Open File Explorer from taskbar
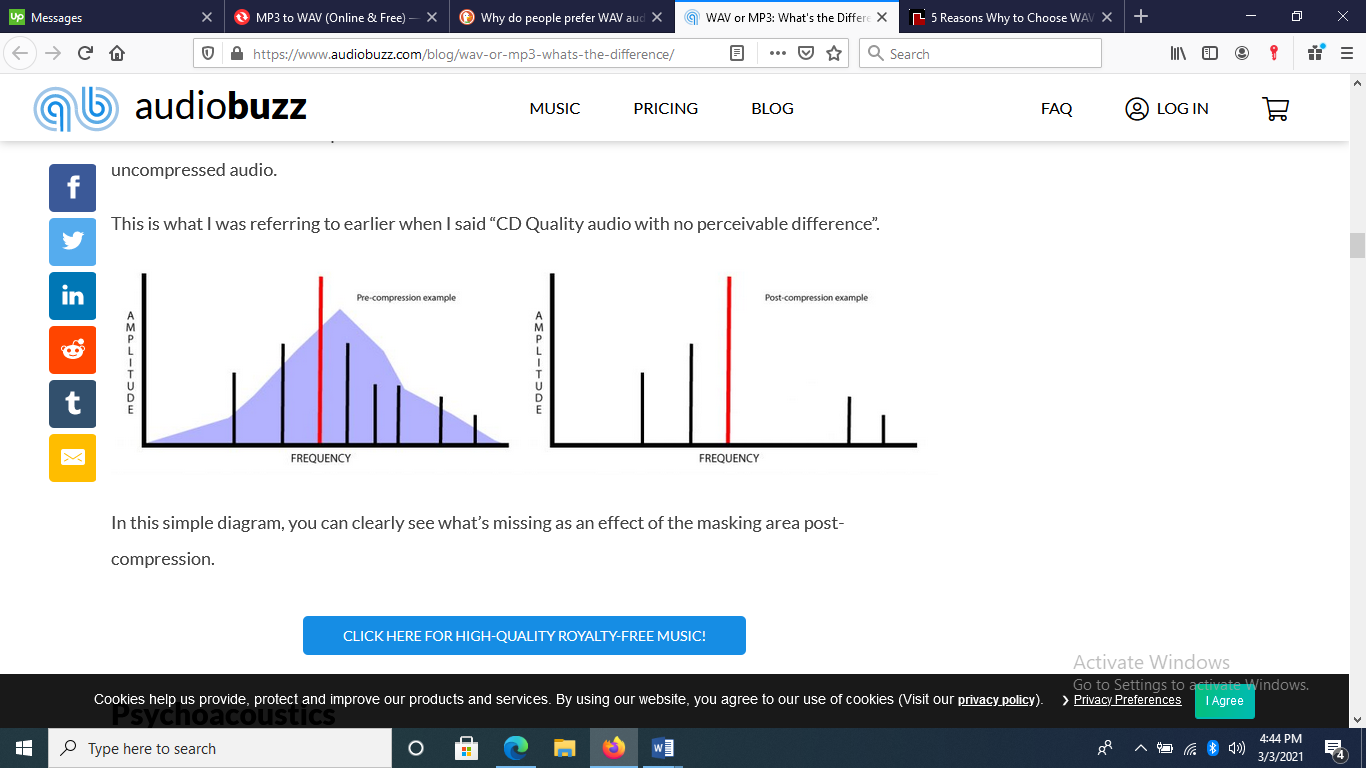1366x768 pixels. (x=565, y=748)
